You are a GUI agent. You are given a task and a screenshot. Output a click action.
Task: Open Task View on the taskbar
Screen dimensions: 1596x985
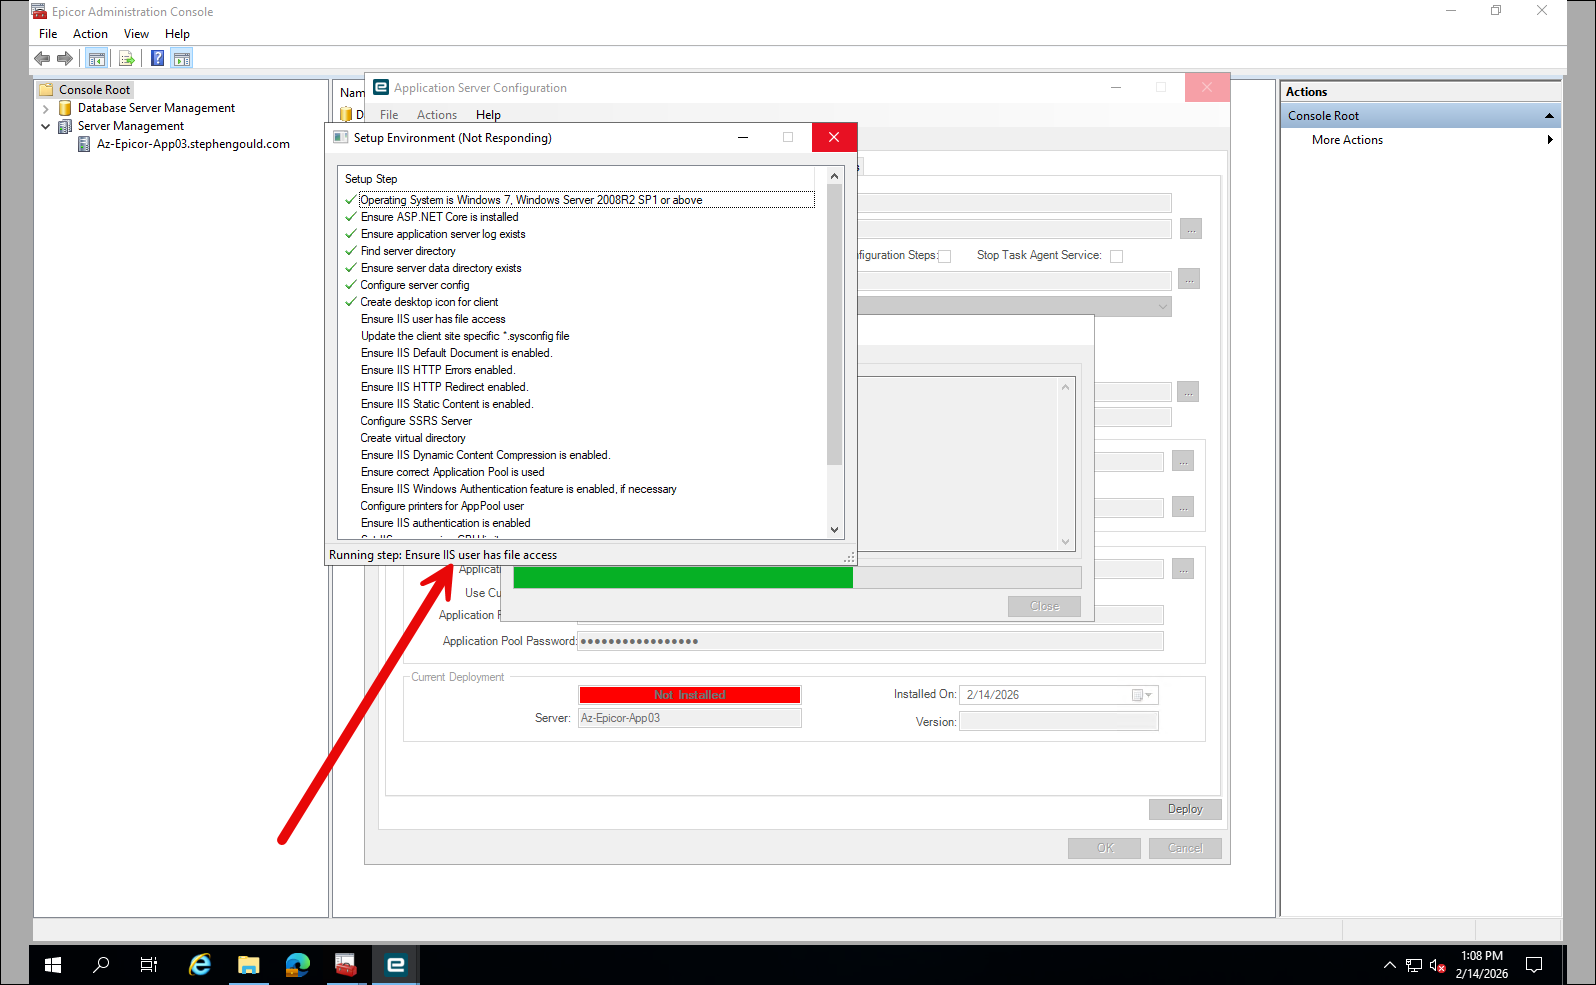pos(149,965)
